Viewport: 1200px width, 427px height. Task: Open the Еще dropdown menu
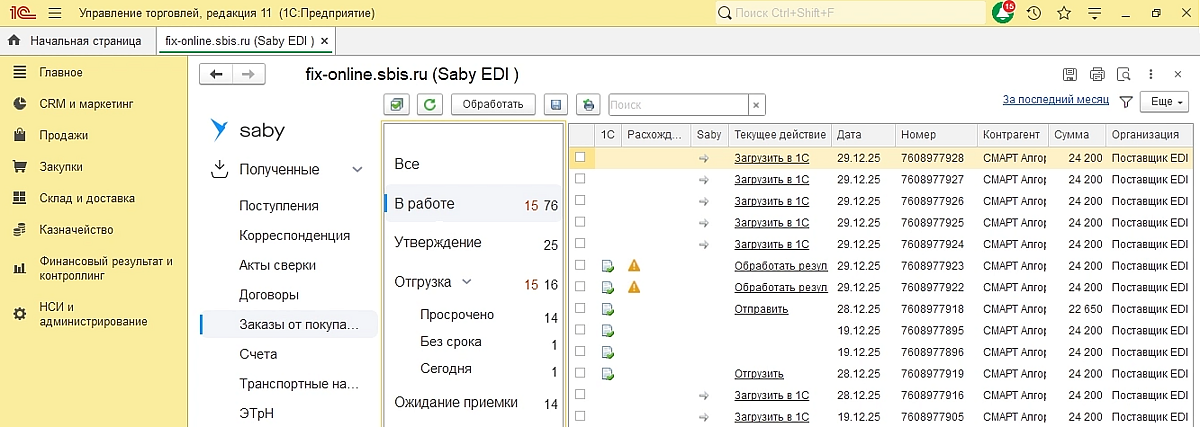click(x=1167, y=102)
